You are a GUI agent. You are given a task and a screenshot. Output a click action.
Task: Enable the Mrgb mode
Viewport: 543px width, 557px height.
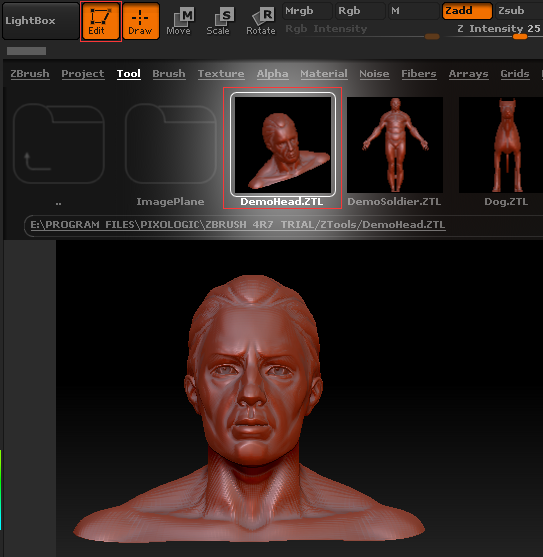(x=308, y=11)
